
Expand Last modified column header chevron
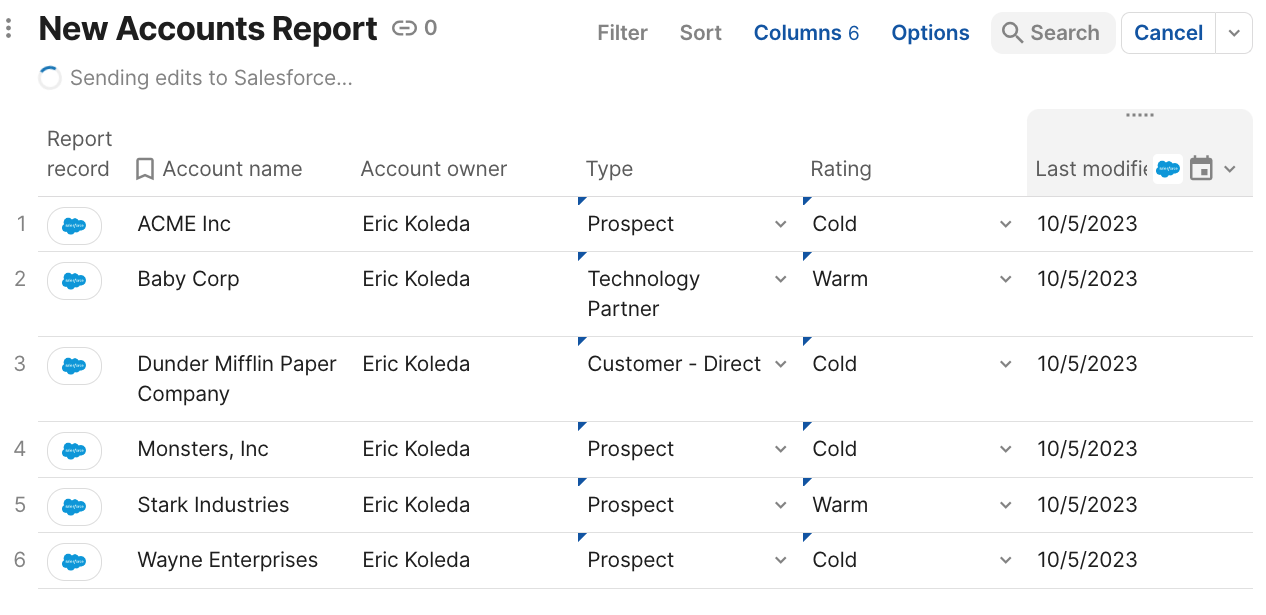click(x=1231, y=169)
